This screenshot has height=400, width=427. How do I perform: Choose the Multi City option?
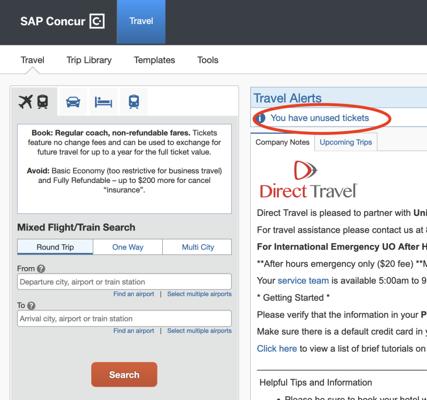click(198, 247)
